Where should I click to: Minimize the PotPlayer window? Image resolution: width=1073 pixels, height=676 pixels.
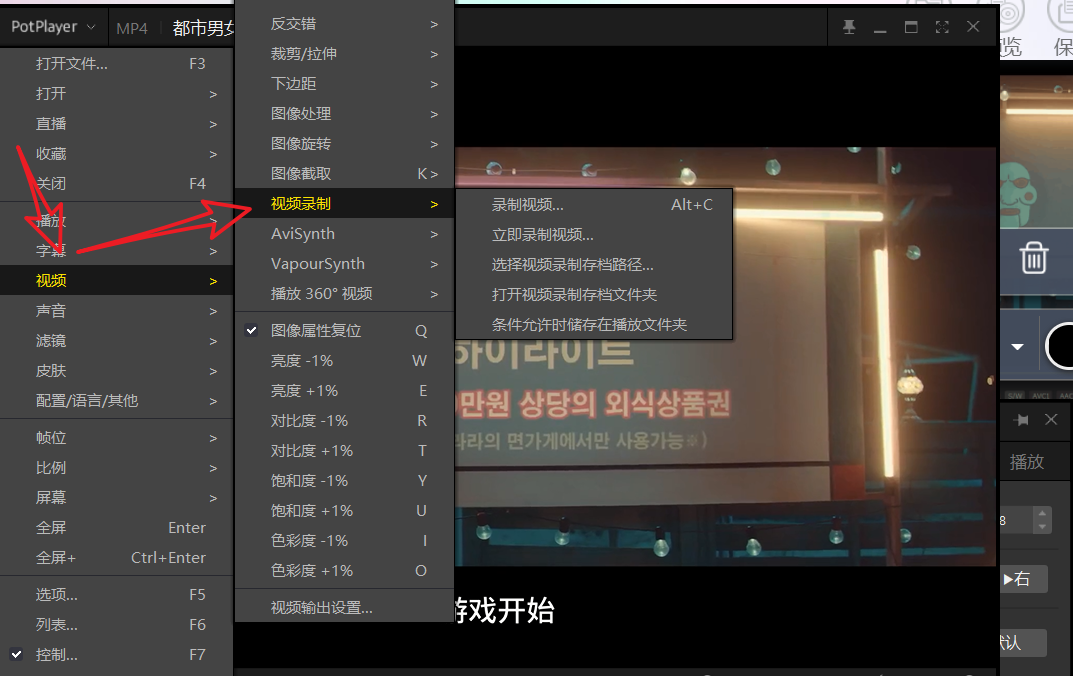click(x=880, y=28)
